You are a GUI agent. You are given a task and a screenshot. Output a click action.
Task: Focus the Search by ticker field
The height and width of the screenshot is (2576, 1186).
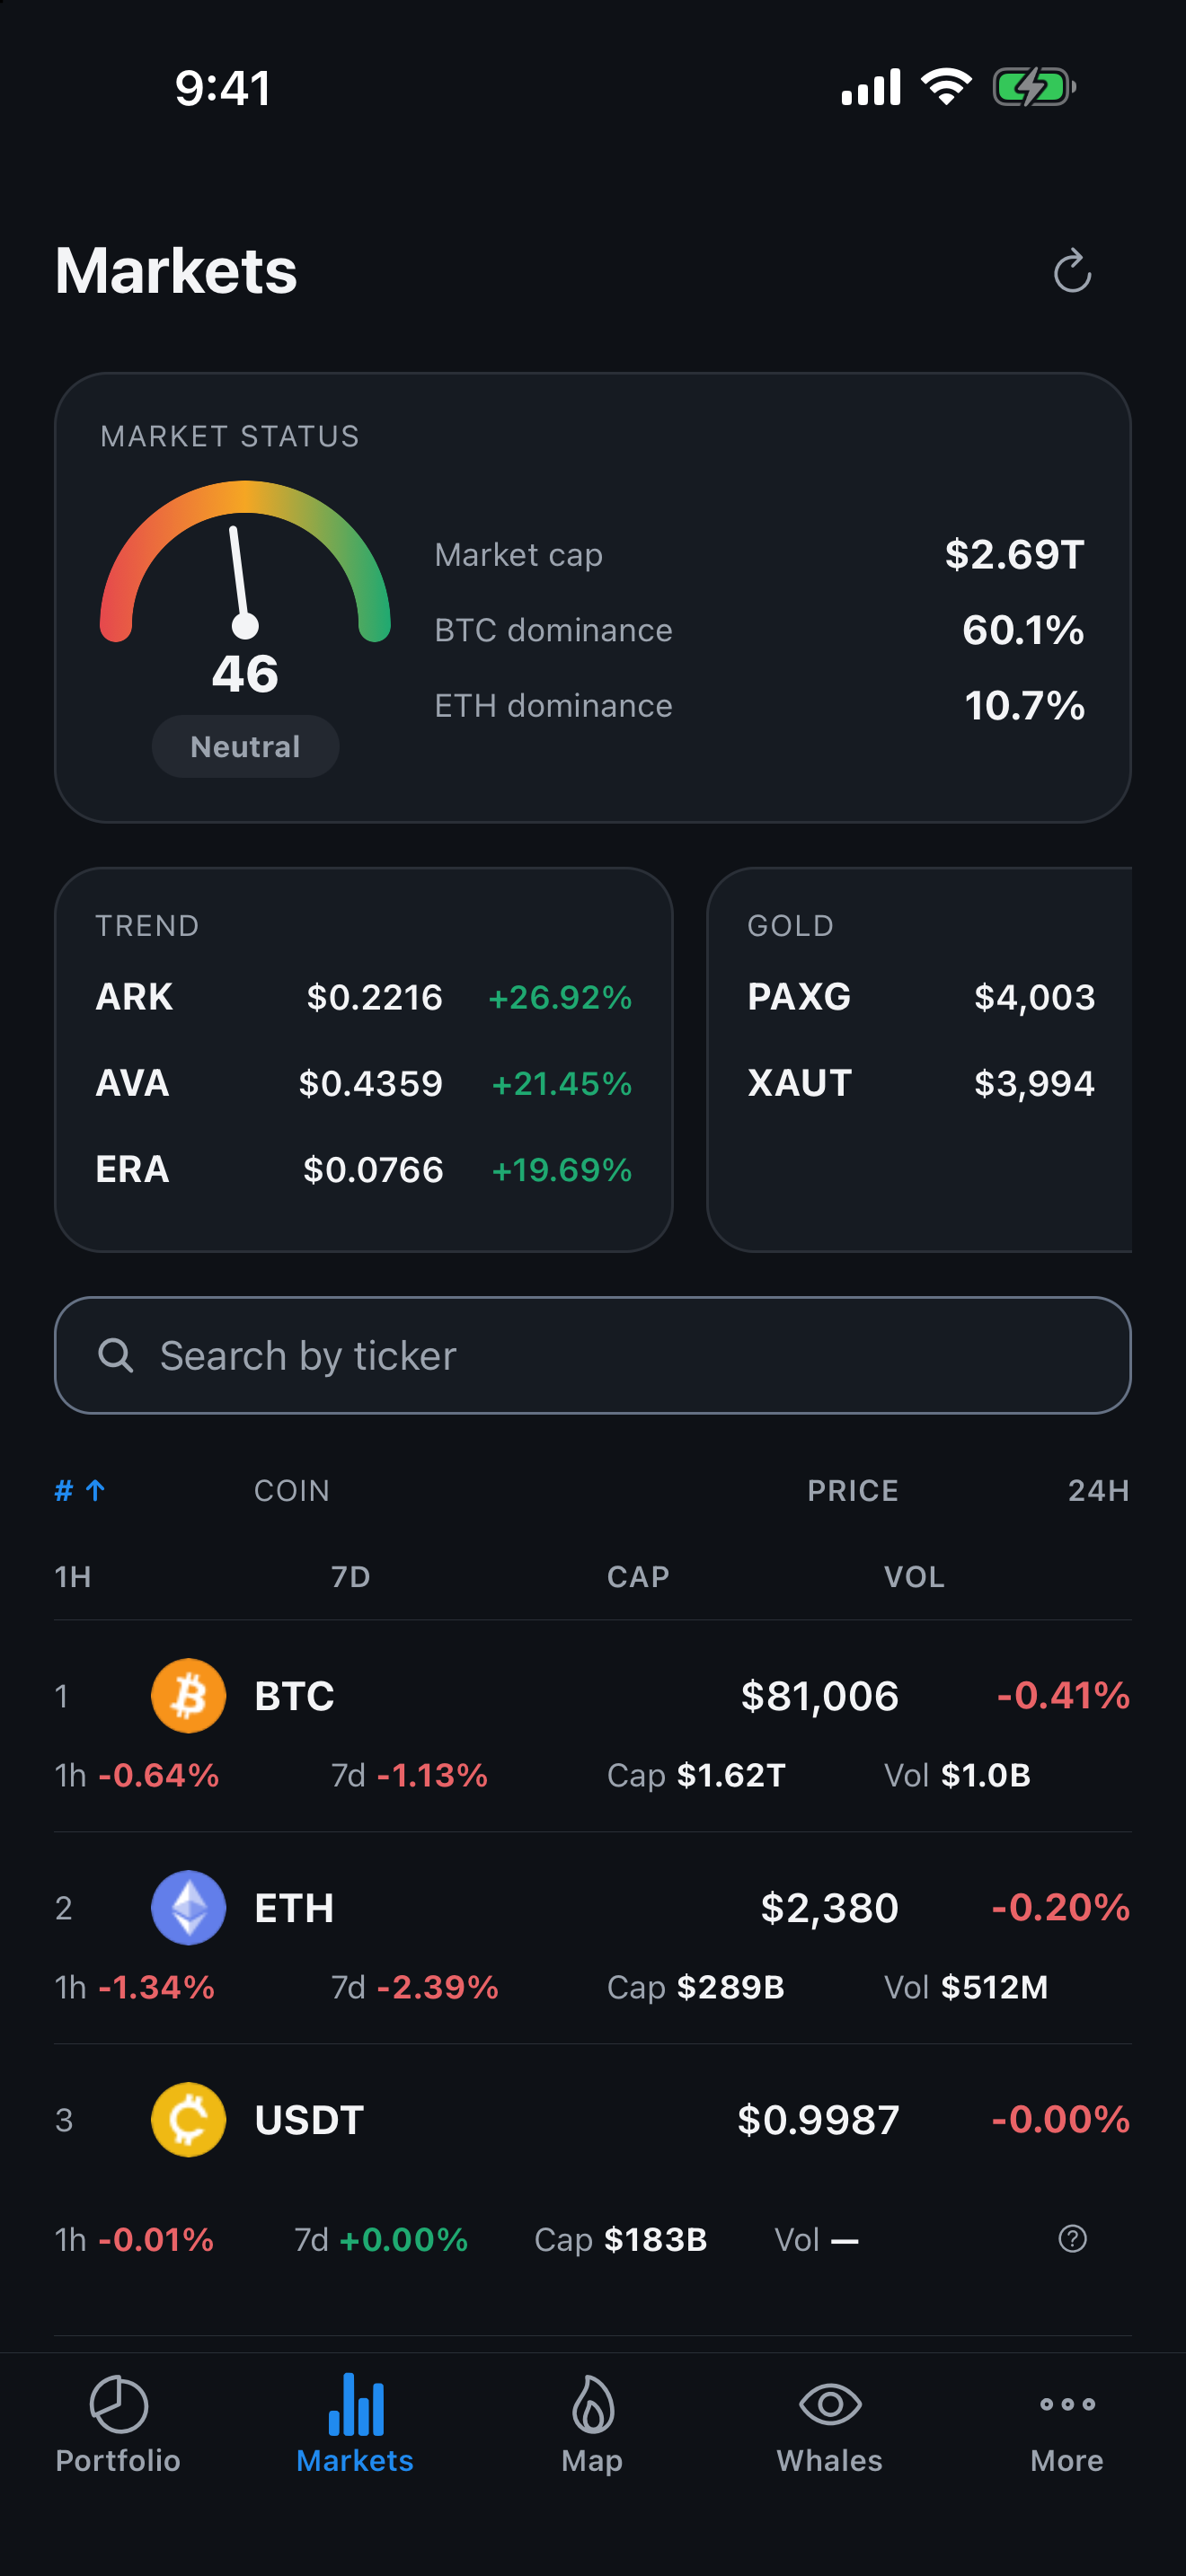(593, 1355)
